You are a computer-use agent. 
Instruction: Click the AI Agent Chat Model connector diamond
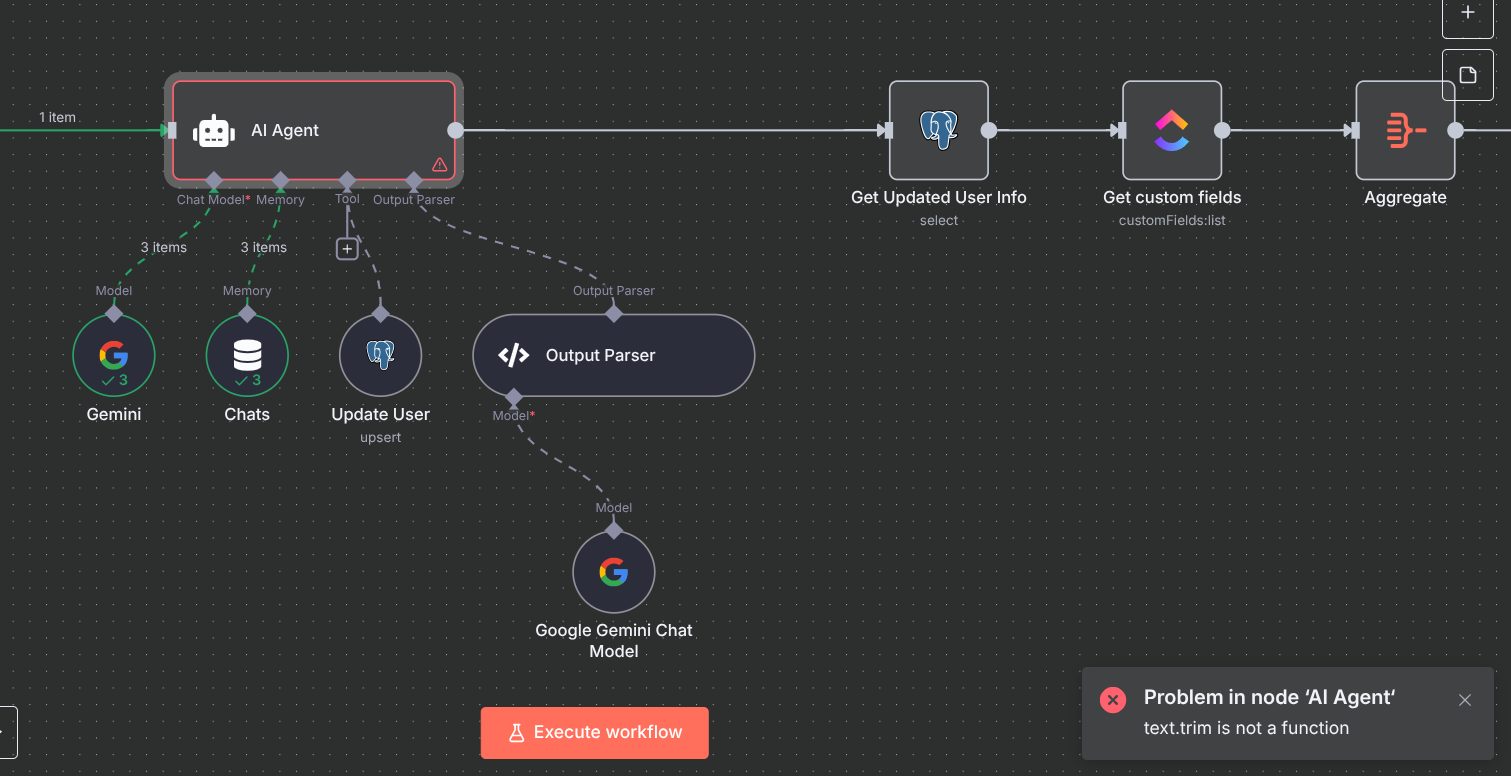[x=213, y=181]
